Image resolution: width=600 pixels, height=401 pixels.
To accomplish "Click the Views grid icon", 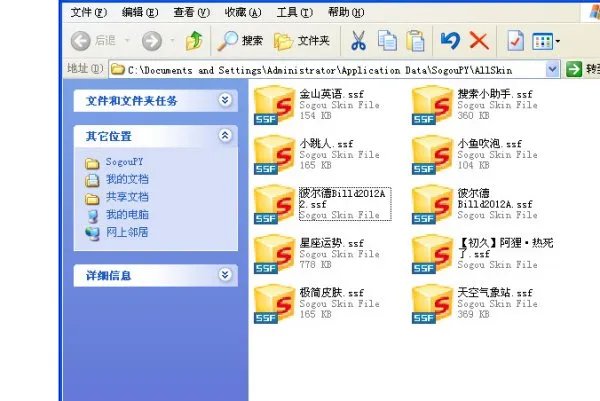I will [x=542, y=41].
